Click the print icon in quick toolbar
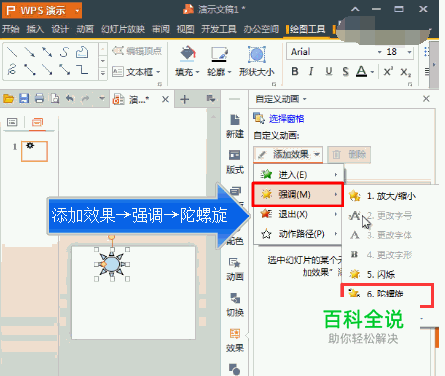Viewport: 445px width, 376px height. coord(39,99)
